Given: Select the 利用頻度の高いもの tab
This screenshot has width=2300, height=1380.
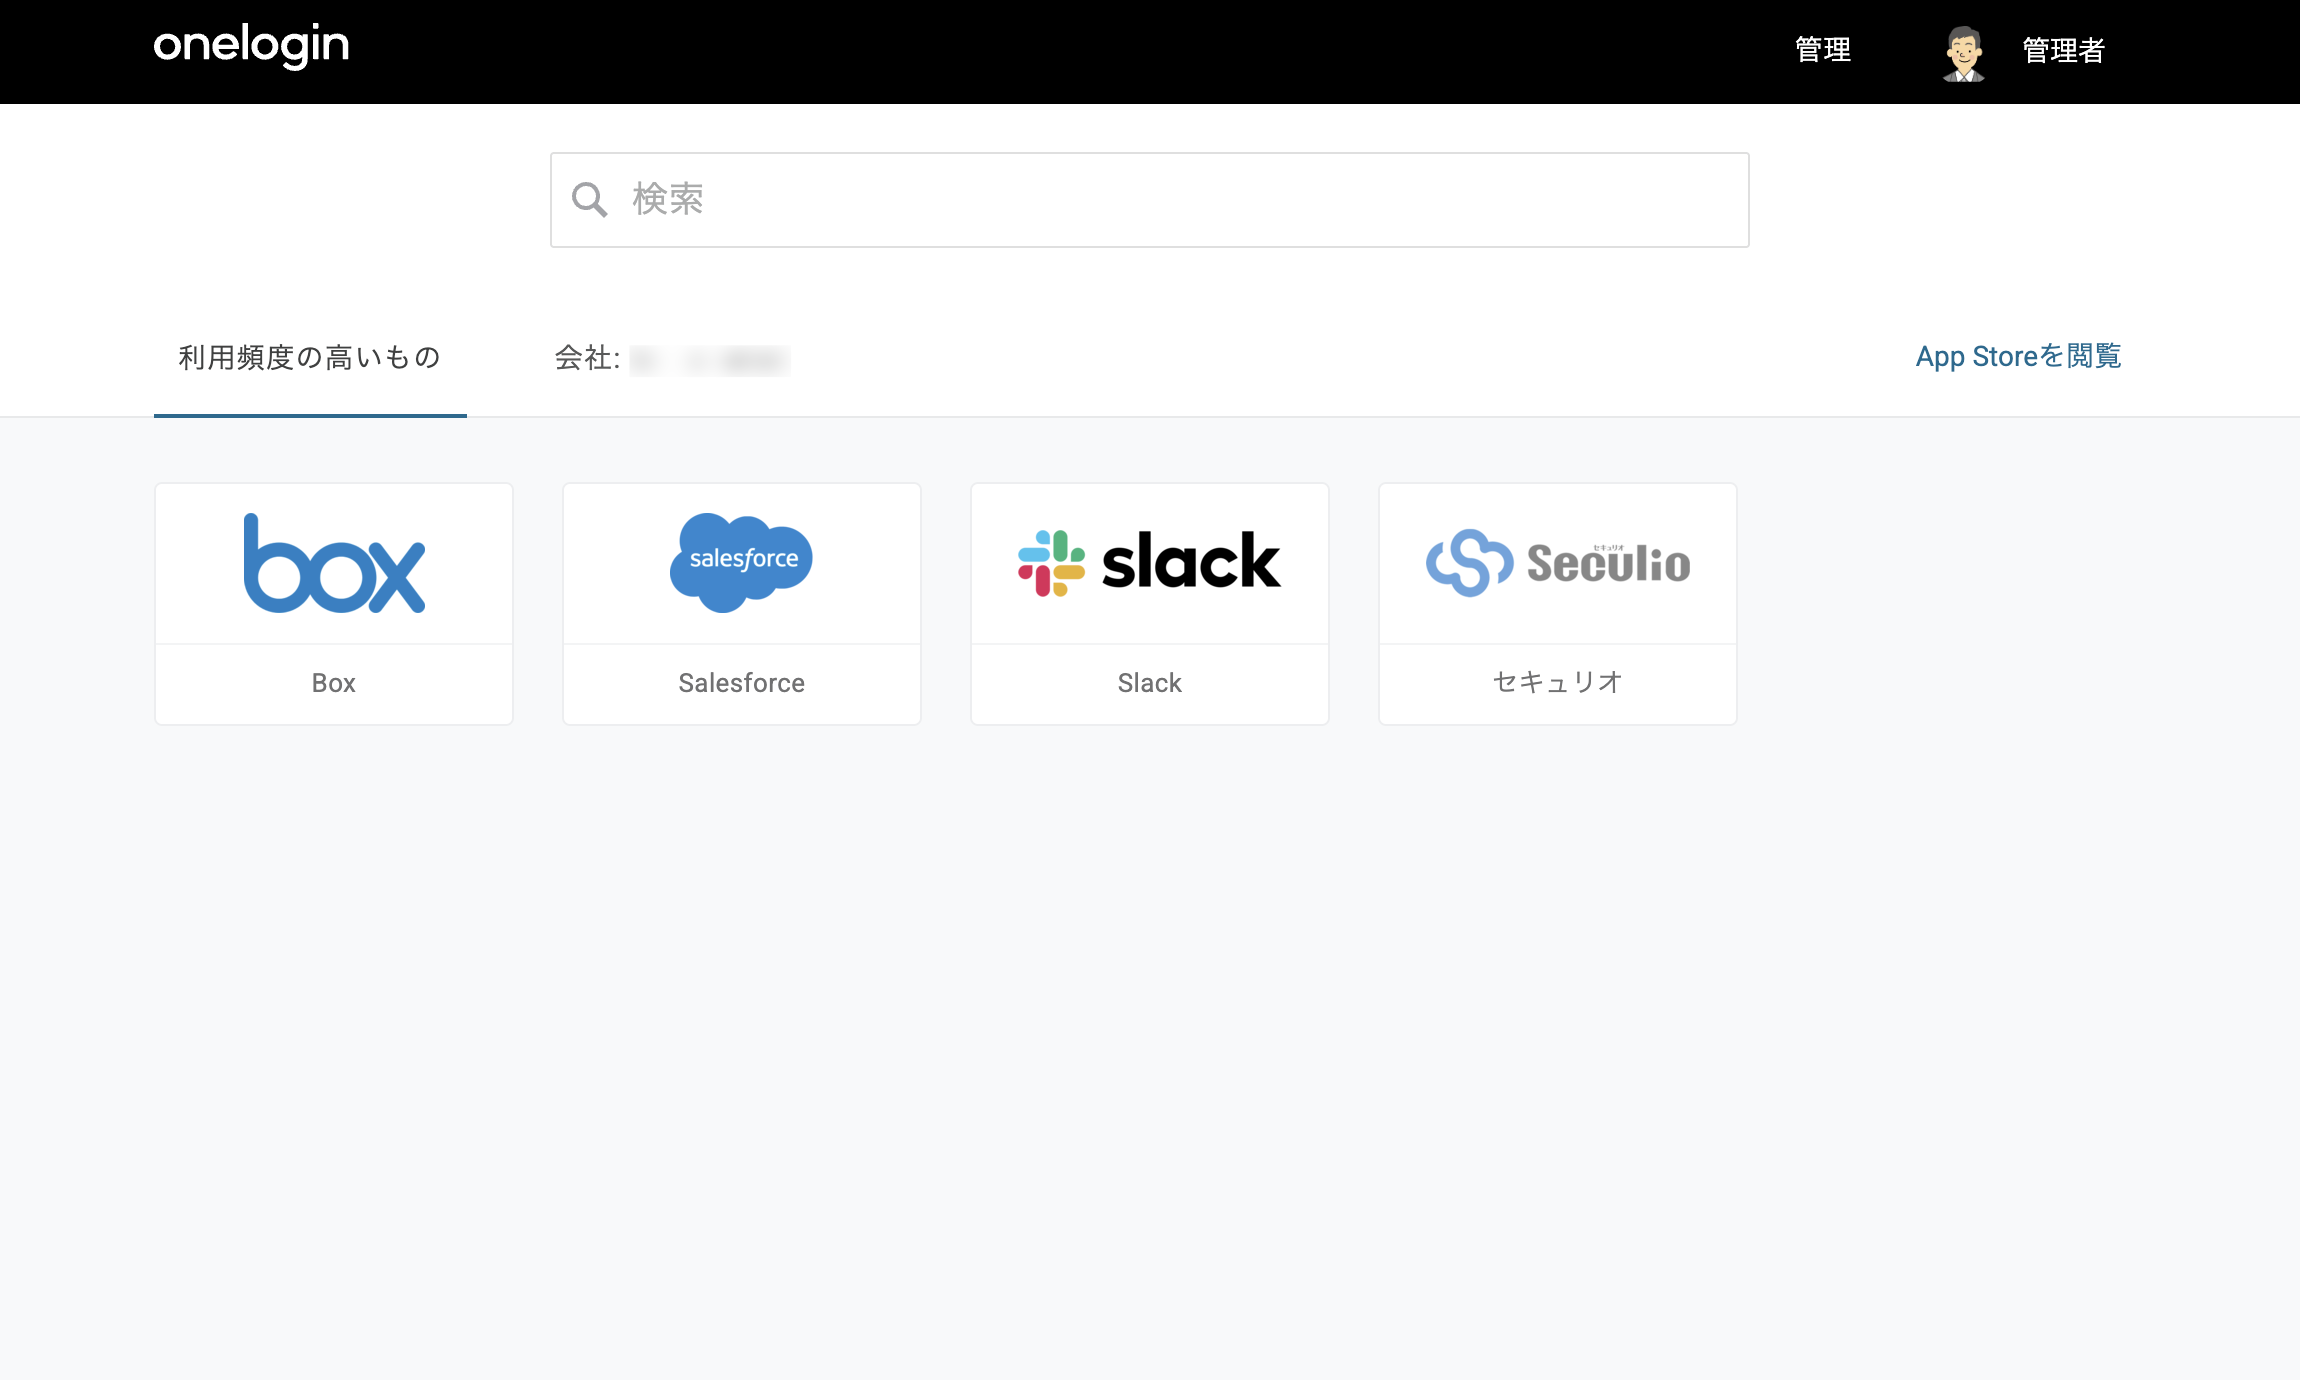Looking at the screenshot, I should [x=310, y=357].
